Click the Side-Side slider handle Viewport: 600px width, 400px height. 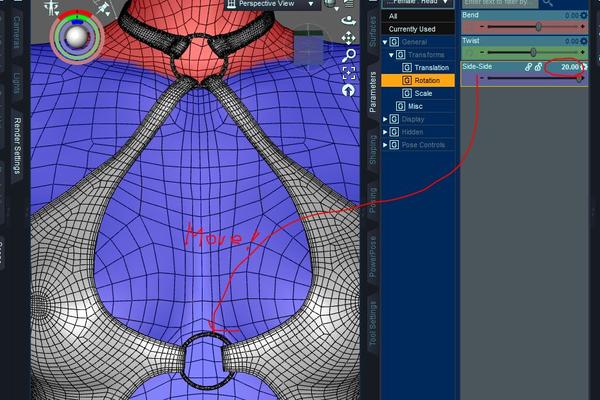click(579, 78)
